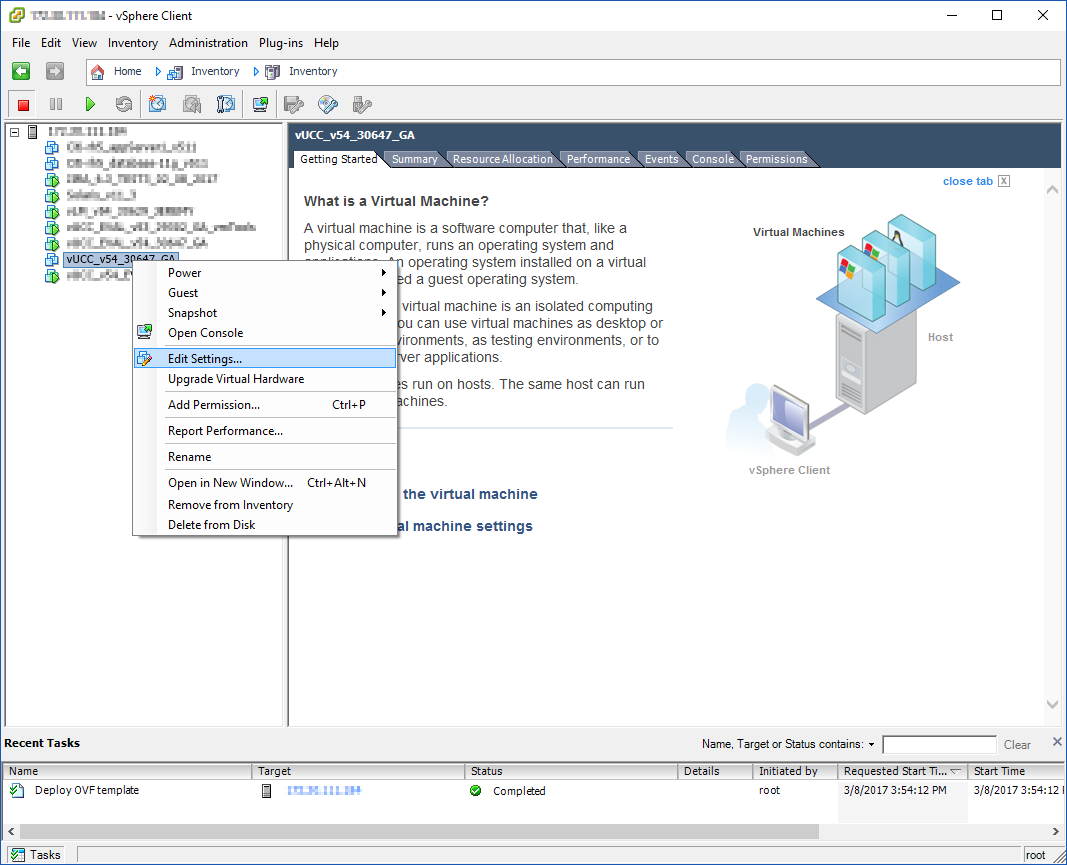This screenshot has height=865, width=1067.
Task: Click the red Power Off toolbar icon
Action: click(x=23, y=105)
